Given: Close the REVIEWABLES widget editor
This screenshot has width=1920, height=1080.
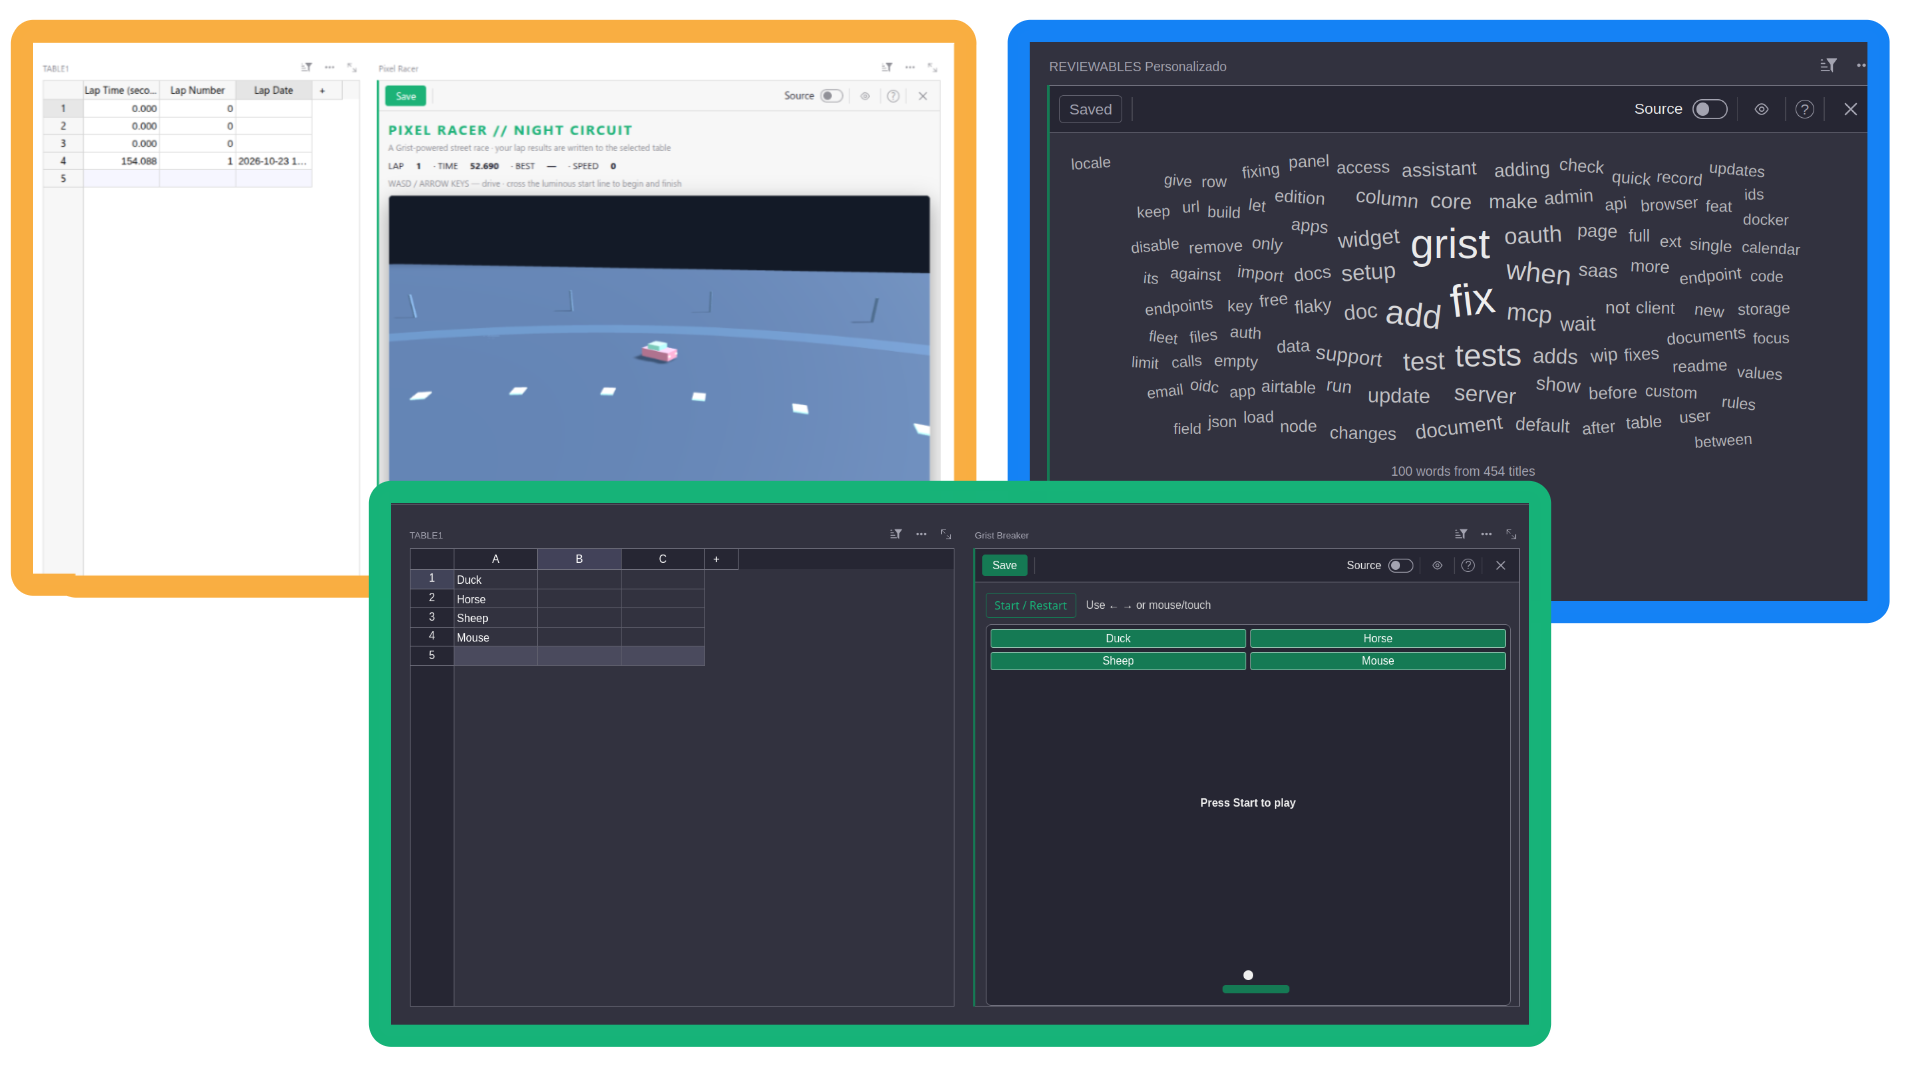Looking at the screenshot, I should coord(1850,109).
